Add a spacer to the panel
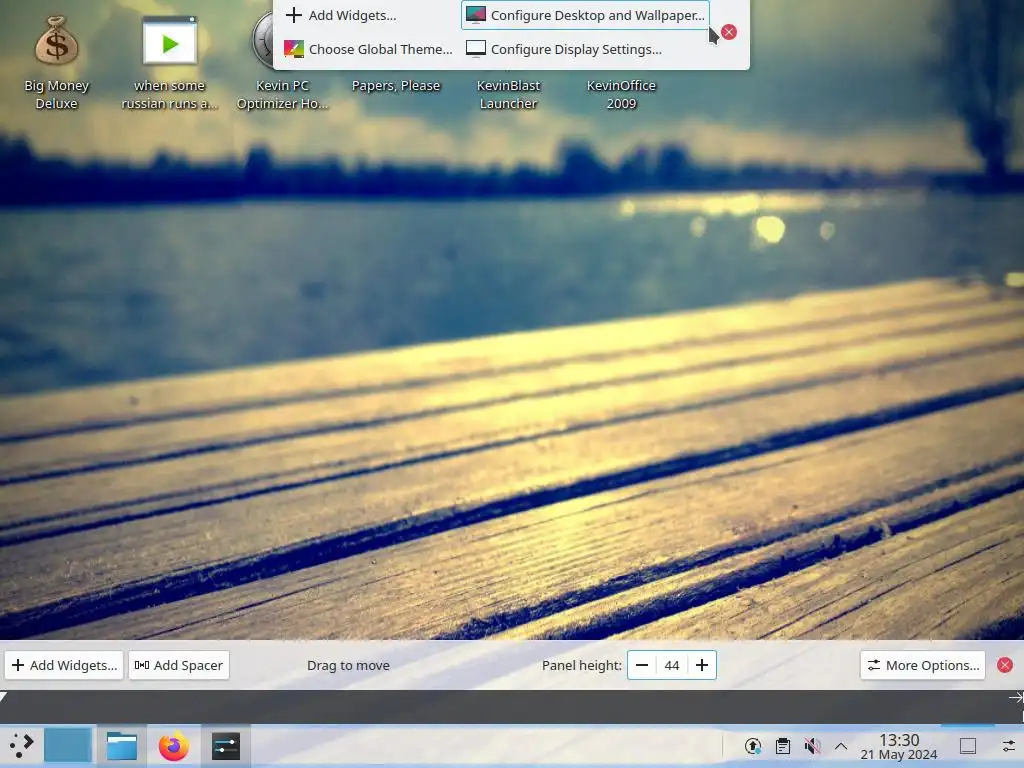The height and width of the screenshot is (768, 1024). tap(179, 665)
